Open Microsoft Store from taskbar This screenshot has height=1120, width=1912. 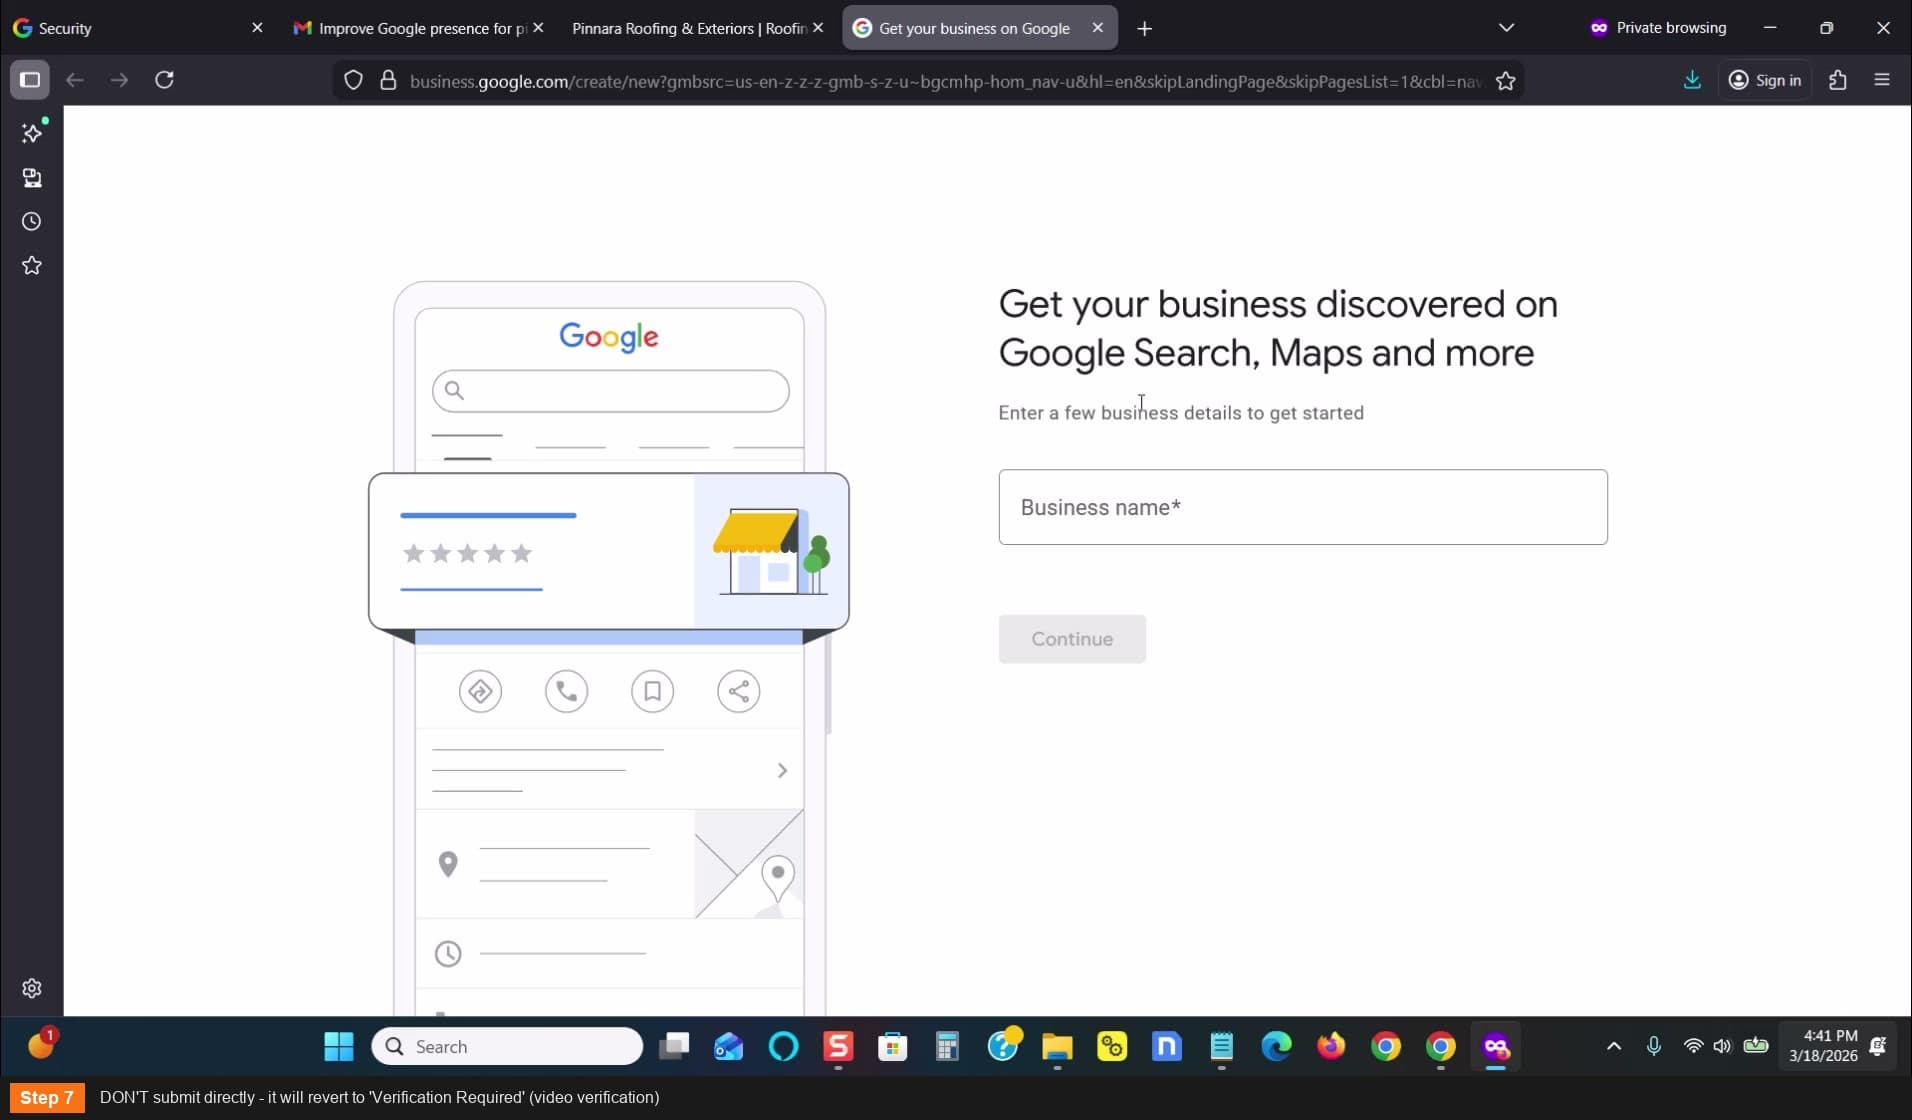892,1047
